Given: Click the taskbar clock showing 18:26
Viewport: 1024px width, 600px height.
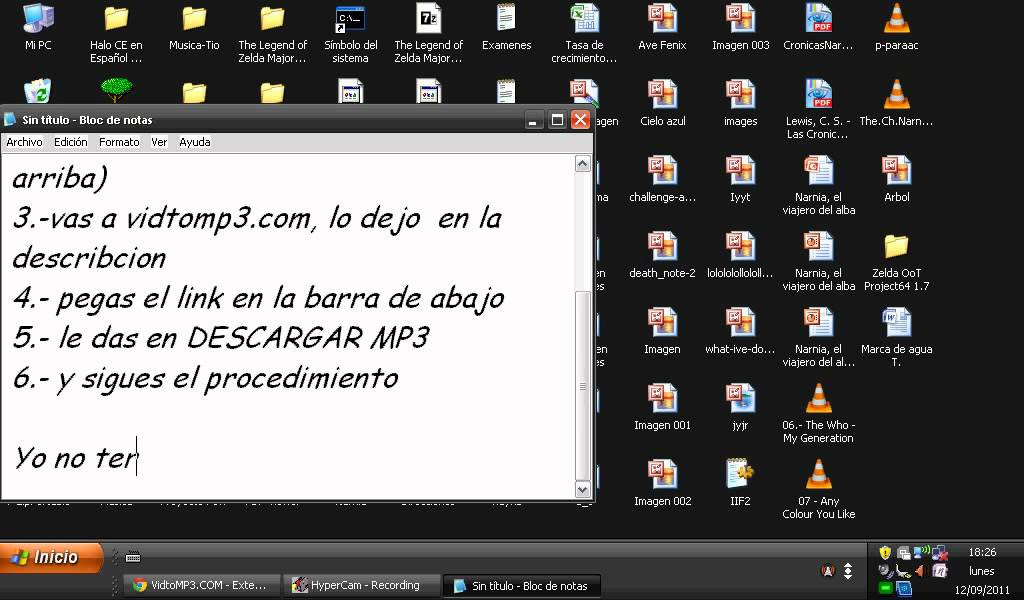Looking at the screenshot, I should pyautogui.click(x=982, y=552).
